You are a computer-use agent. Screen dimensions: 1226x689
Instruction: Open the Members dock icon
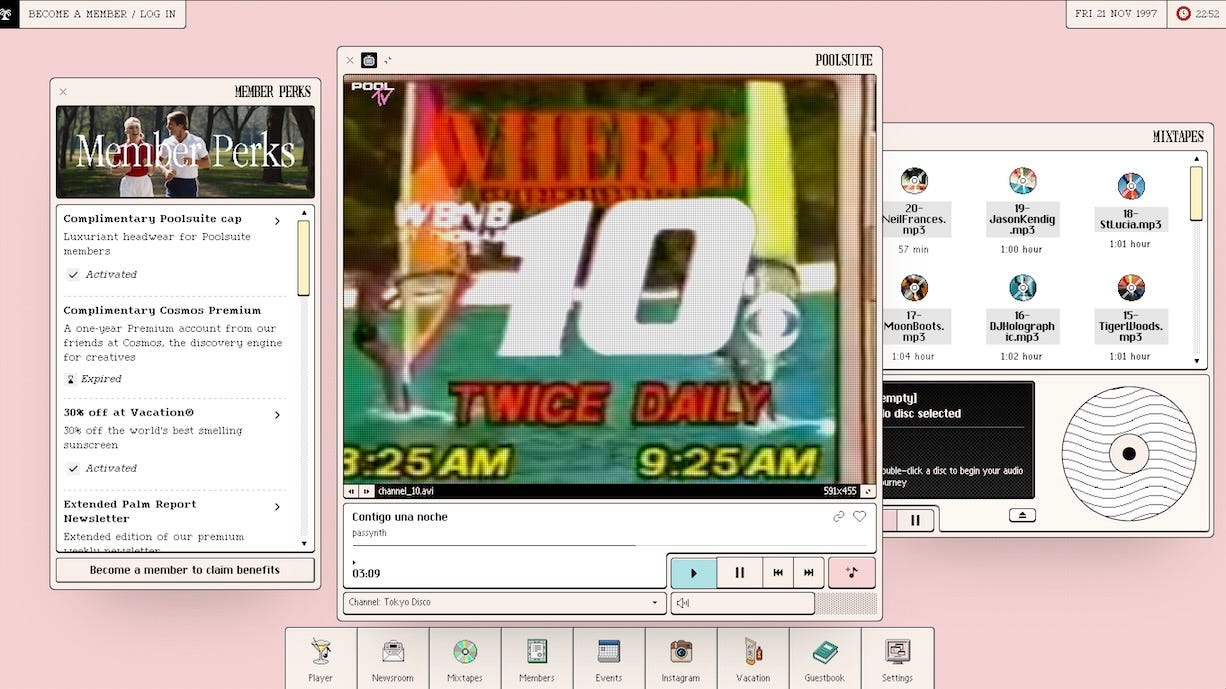537,658
